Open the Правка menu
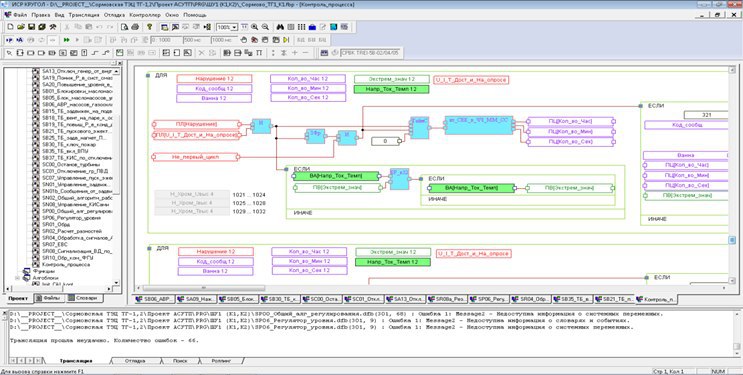The width and height of the screenshot is (743, 375). [41, 15]
